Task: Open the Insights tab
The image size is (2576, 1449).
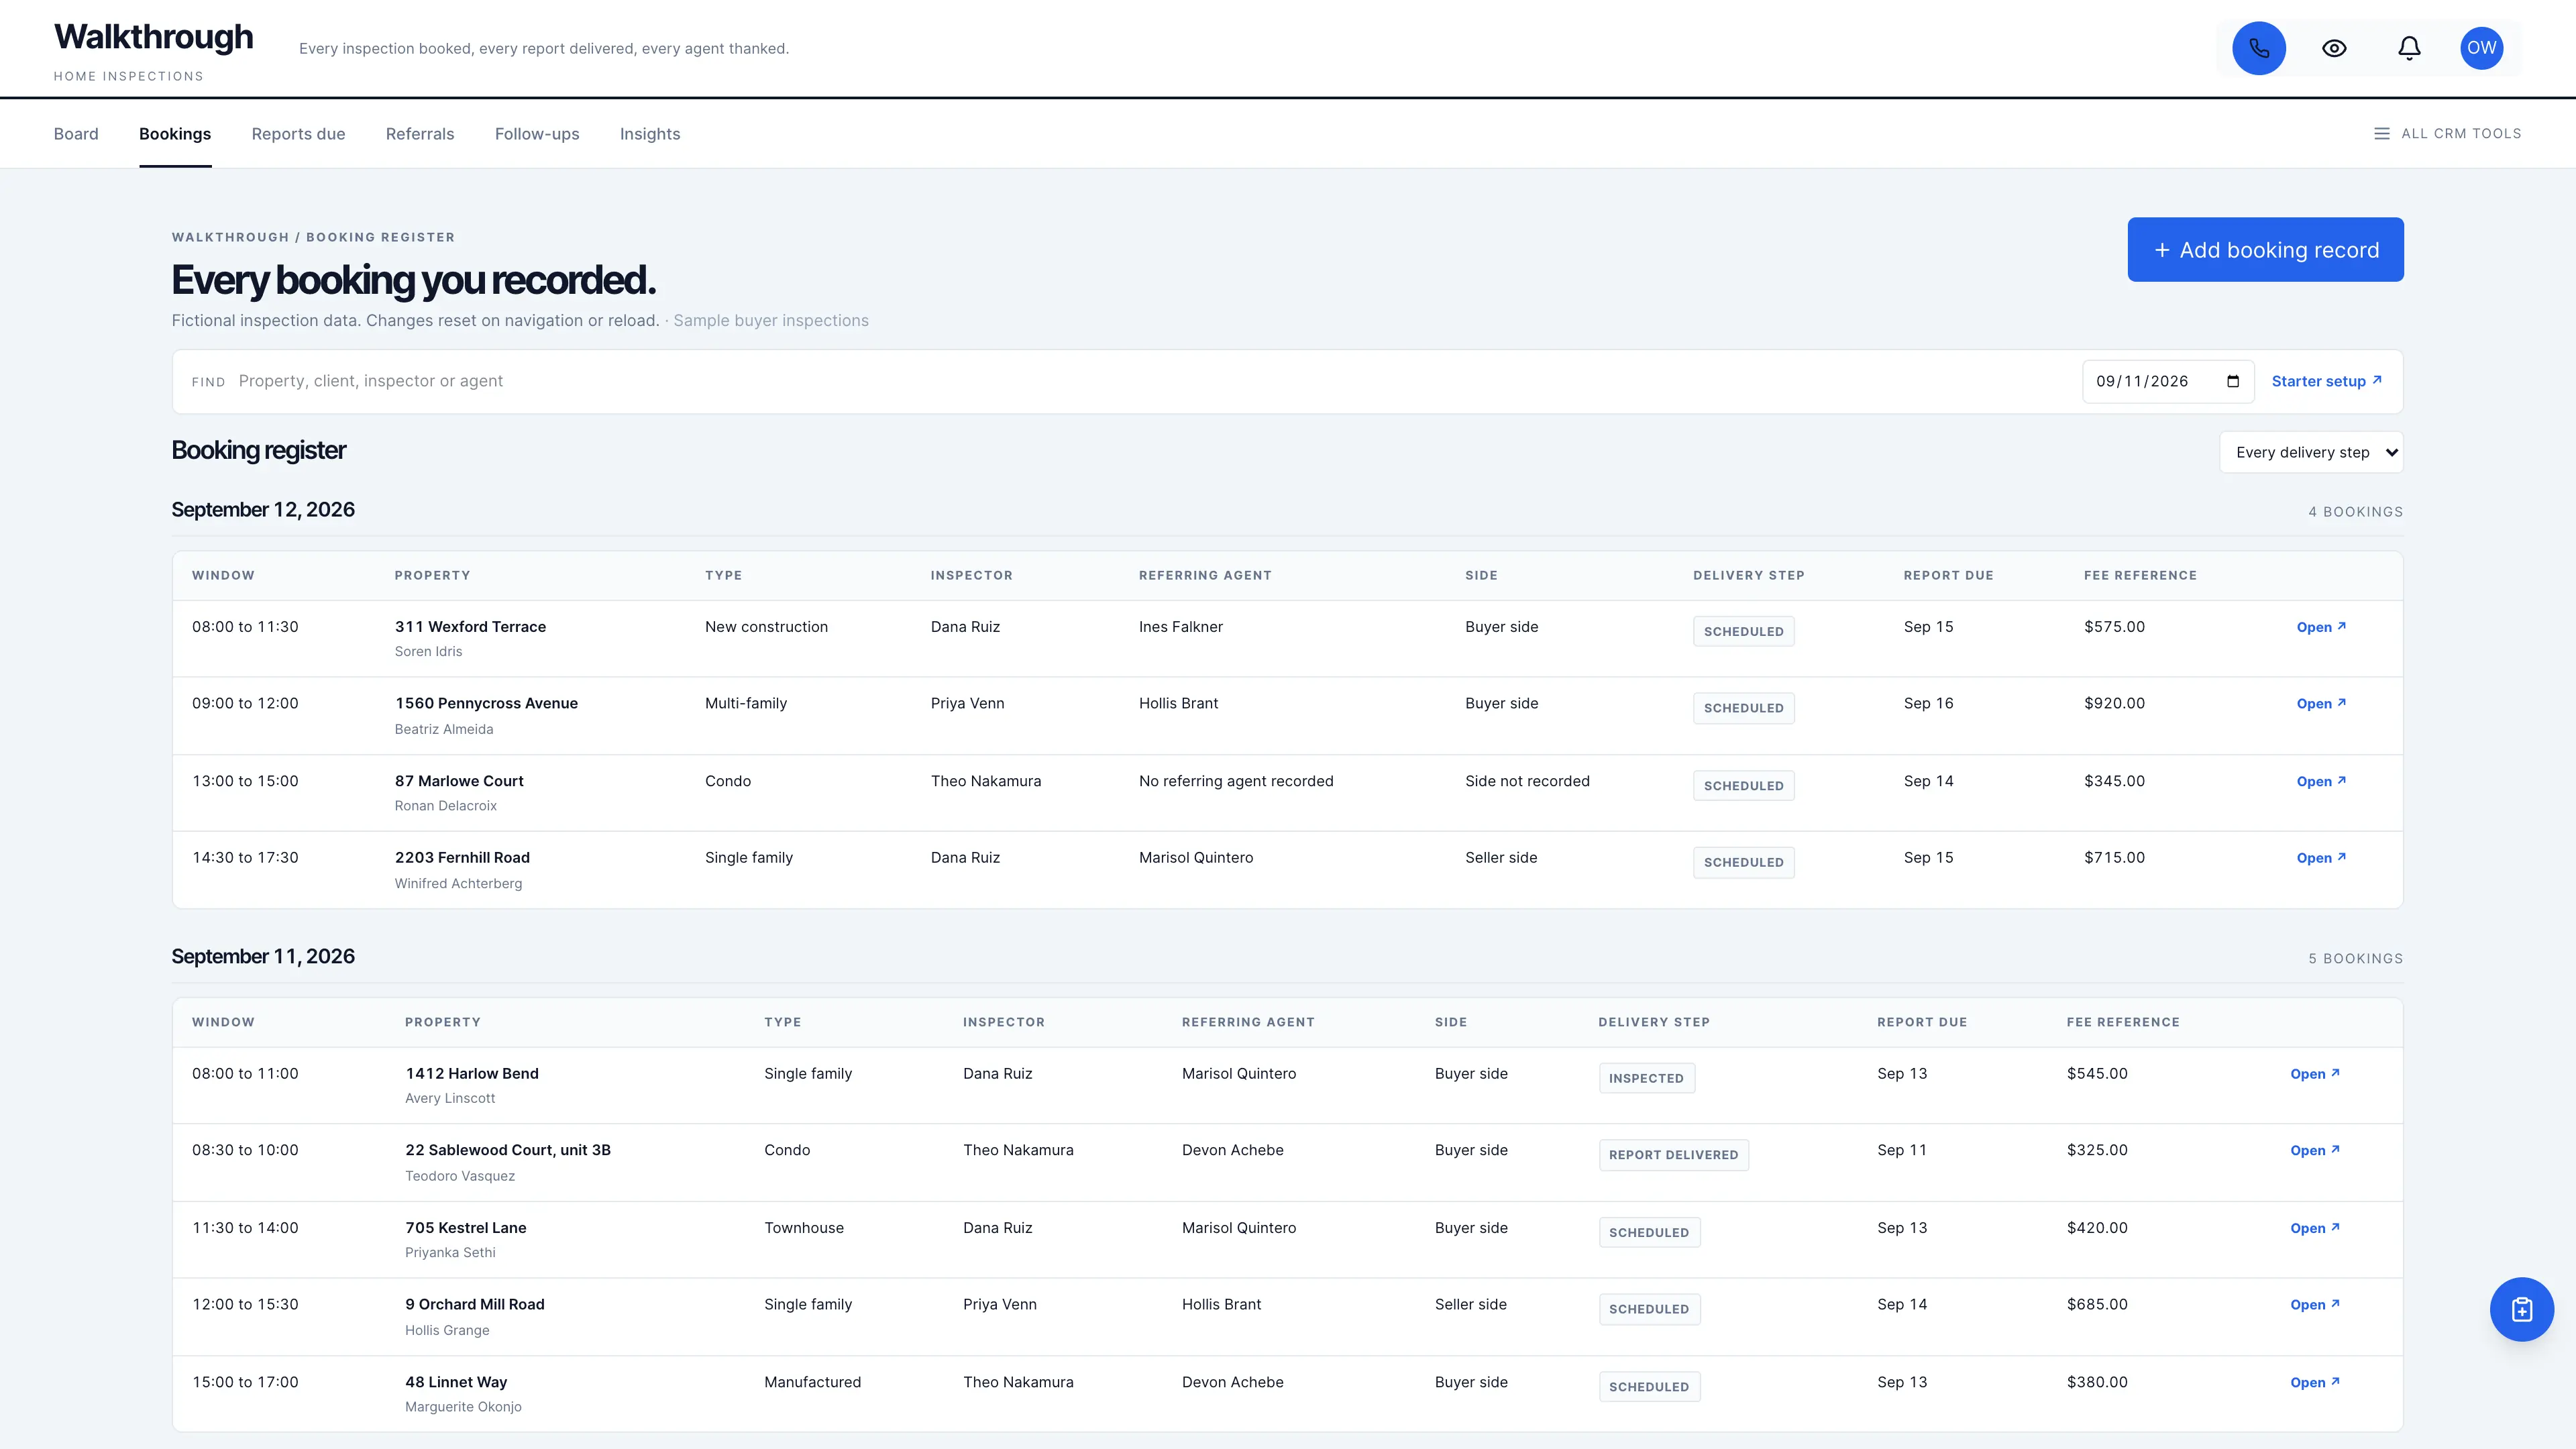Action: tap(650, 134)
